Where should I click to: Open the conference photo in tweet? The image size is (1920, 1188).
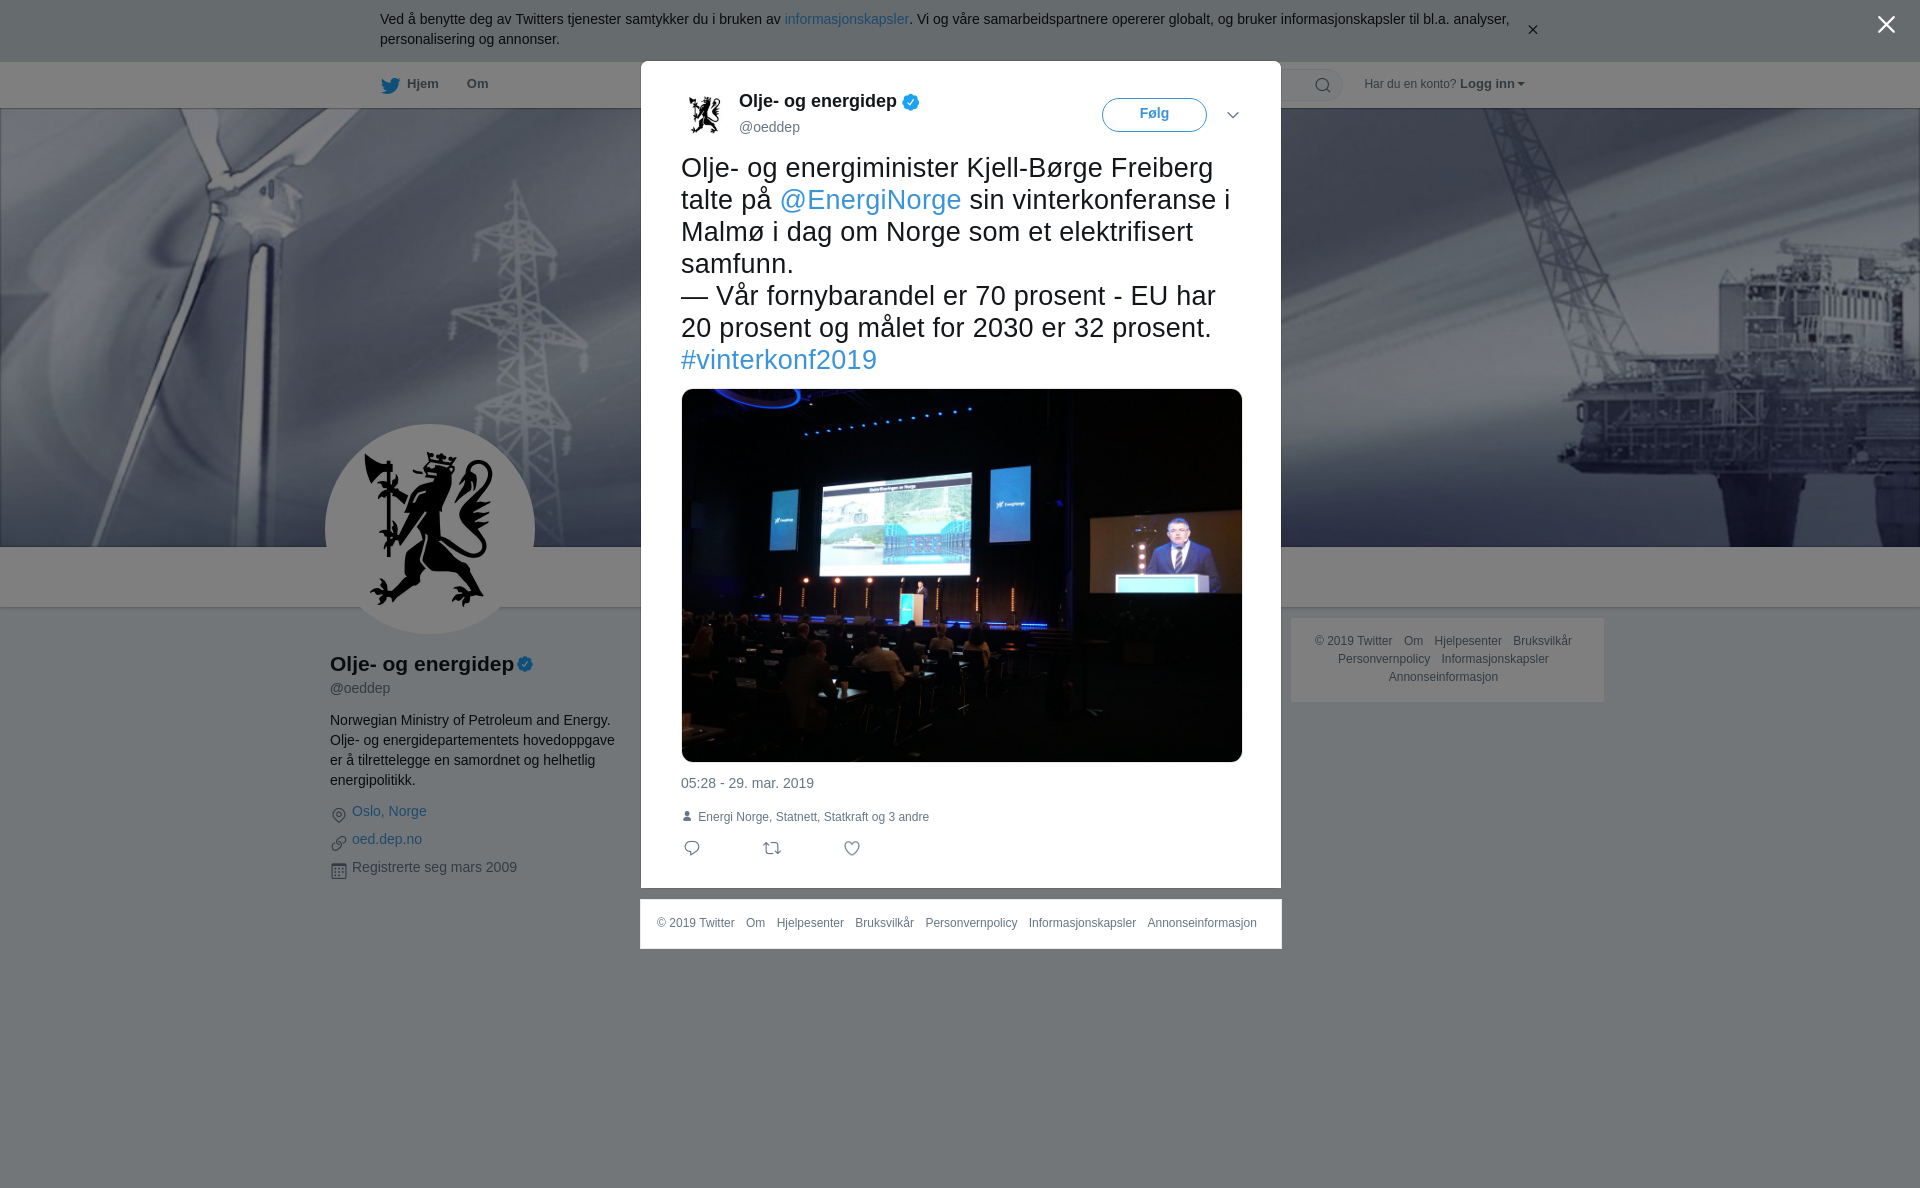(962, 575)
